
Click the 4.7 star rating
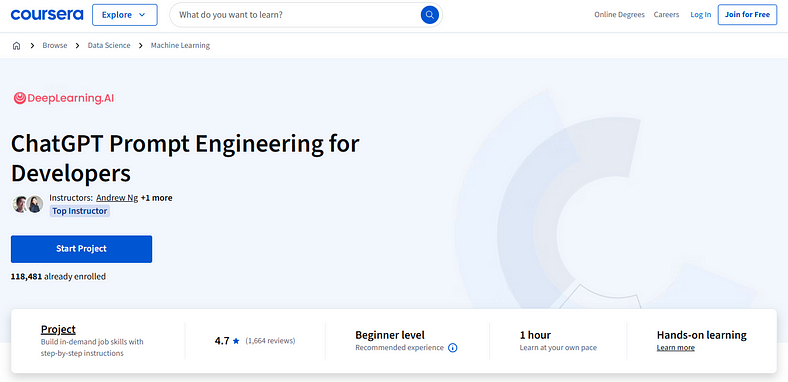click(227, 341)
